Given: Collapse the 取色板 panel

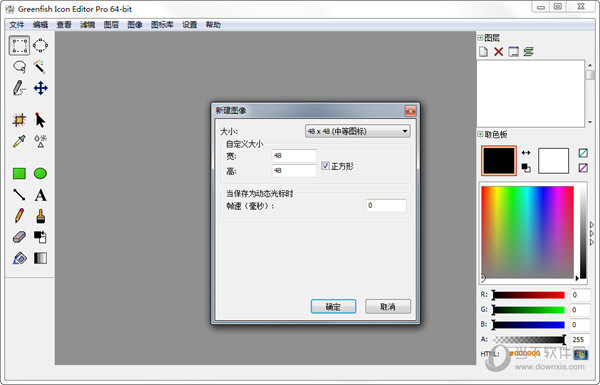Looking at the screenshot, I should click(x=480, y=134).
